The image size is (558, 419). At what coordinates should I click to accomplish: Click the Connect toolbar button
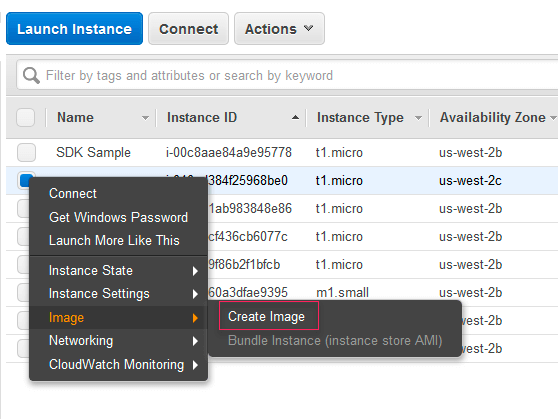point(188,29)
